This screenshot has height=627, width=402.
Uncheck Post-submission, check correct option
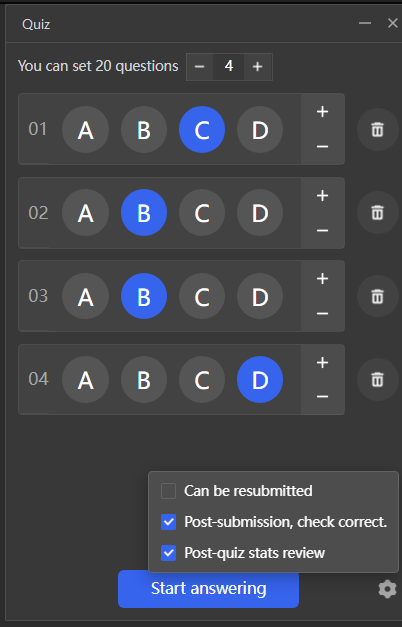tap(168, 522)
